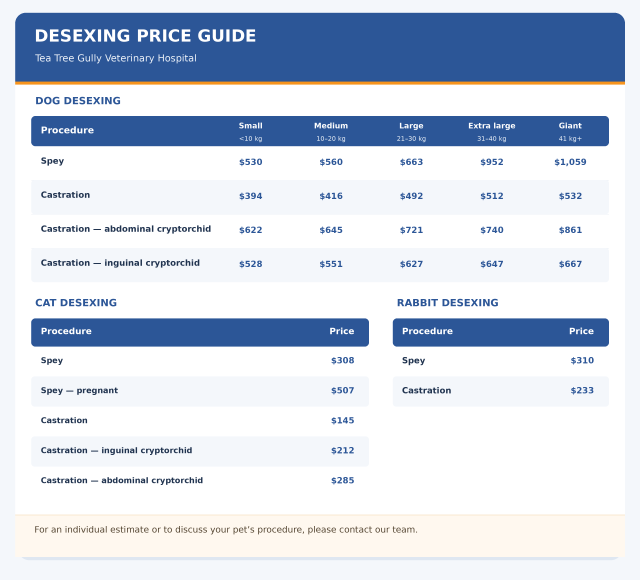Click Price header in cat table
Screen dimensions: 640x580
click(x=342, y=331)
